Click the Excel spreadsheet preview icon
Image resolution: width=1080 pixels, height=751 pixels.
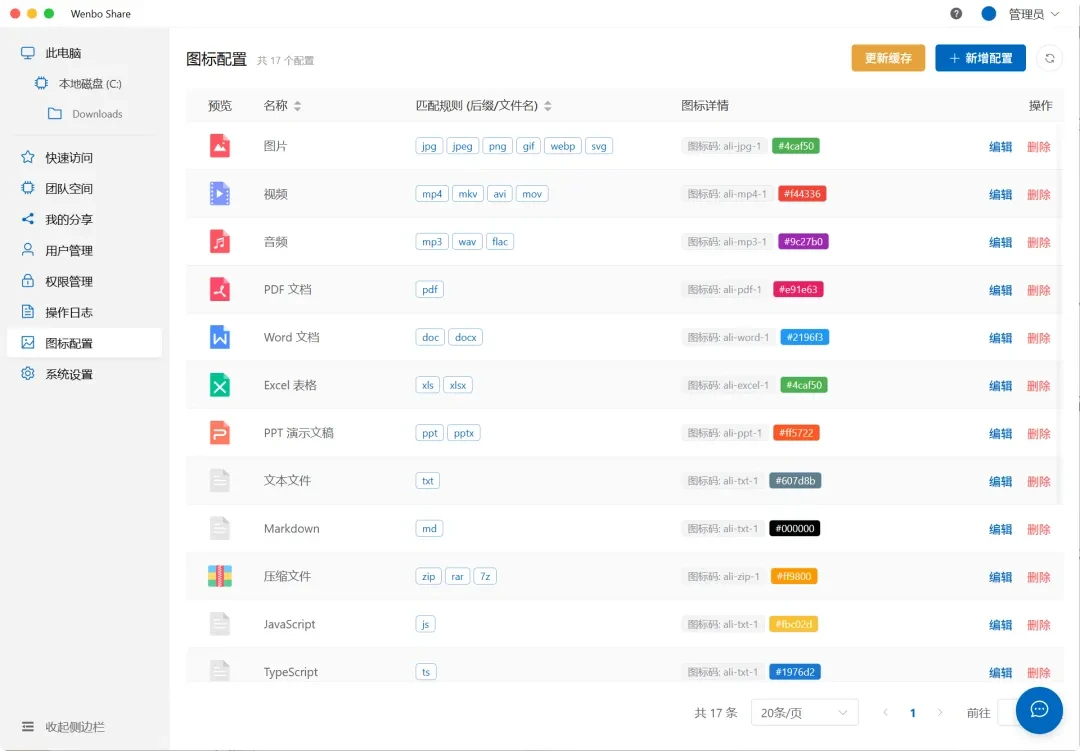pyautogui.click(x=220, y=385)
